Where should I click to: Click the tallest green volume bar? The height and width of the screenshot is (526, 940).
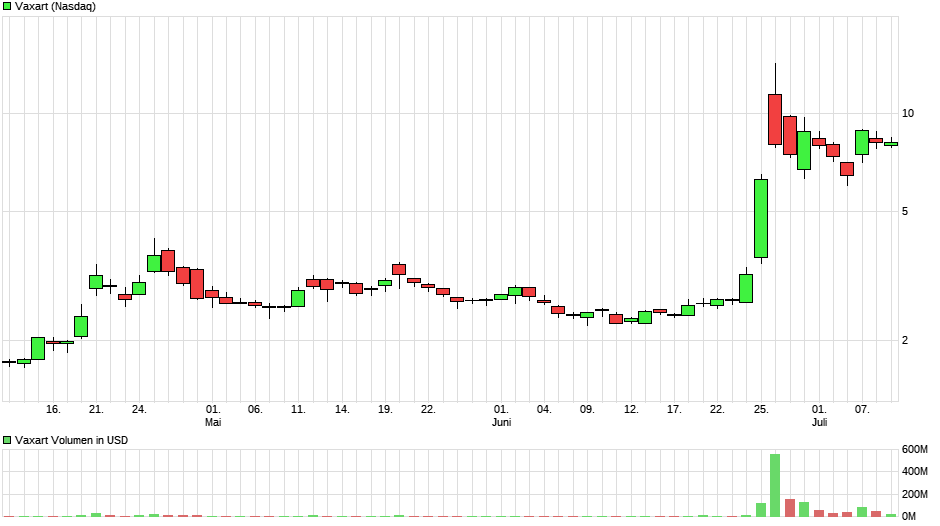[x=775, y=485]
